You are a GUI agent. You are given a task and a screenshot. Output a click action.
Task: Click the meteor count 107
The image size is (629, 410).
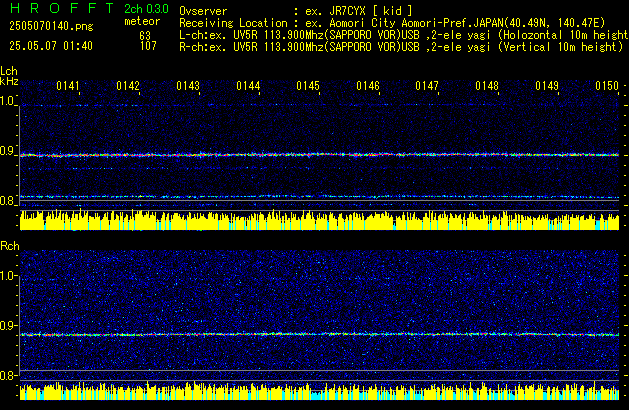(148, 46)
